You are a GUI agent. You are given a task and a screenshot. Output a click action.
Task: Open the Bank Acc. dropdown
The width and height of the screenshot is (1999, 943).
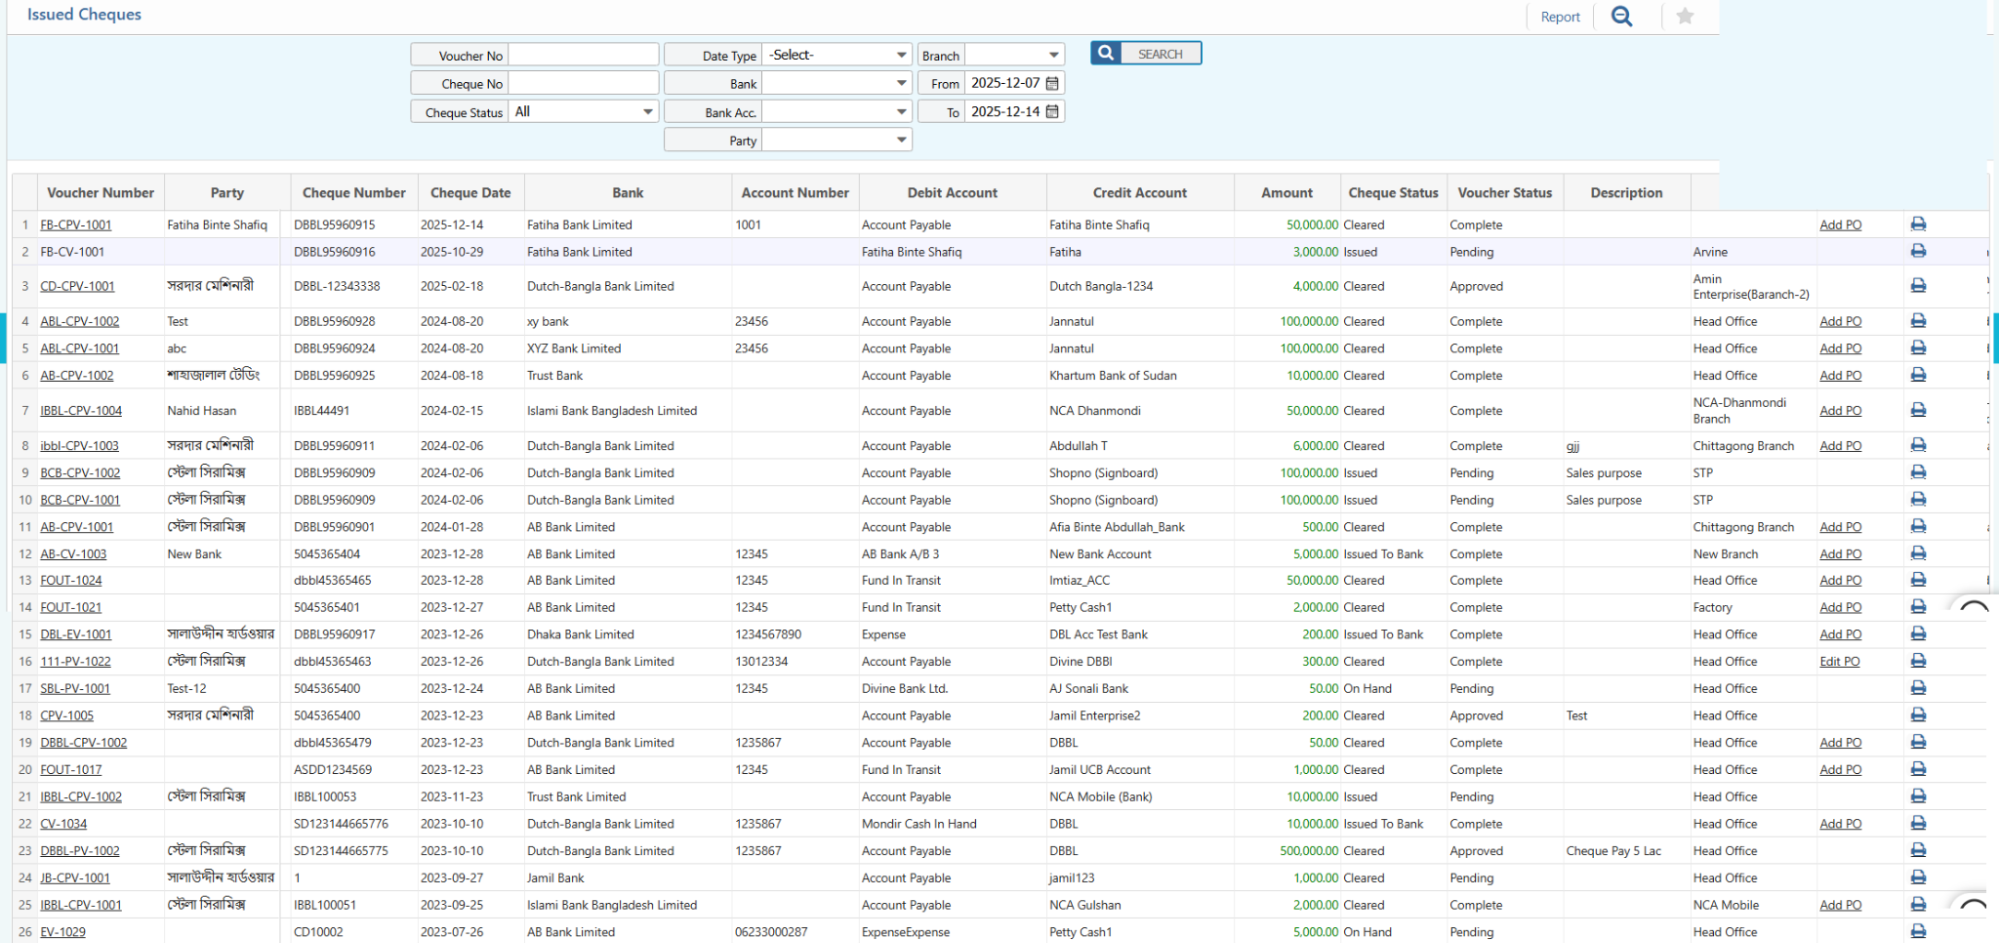pos(901,112)
